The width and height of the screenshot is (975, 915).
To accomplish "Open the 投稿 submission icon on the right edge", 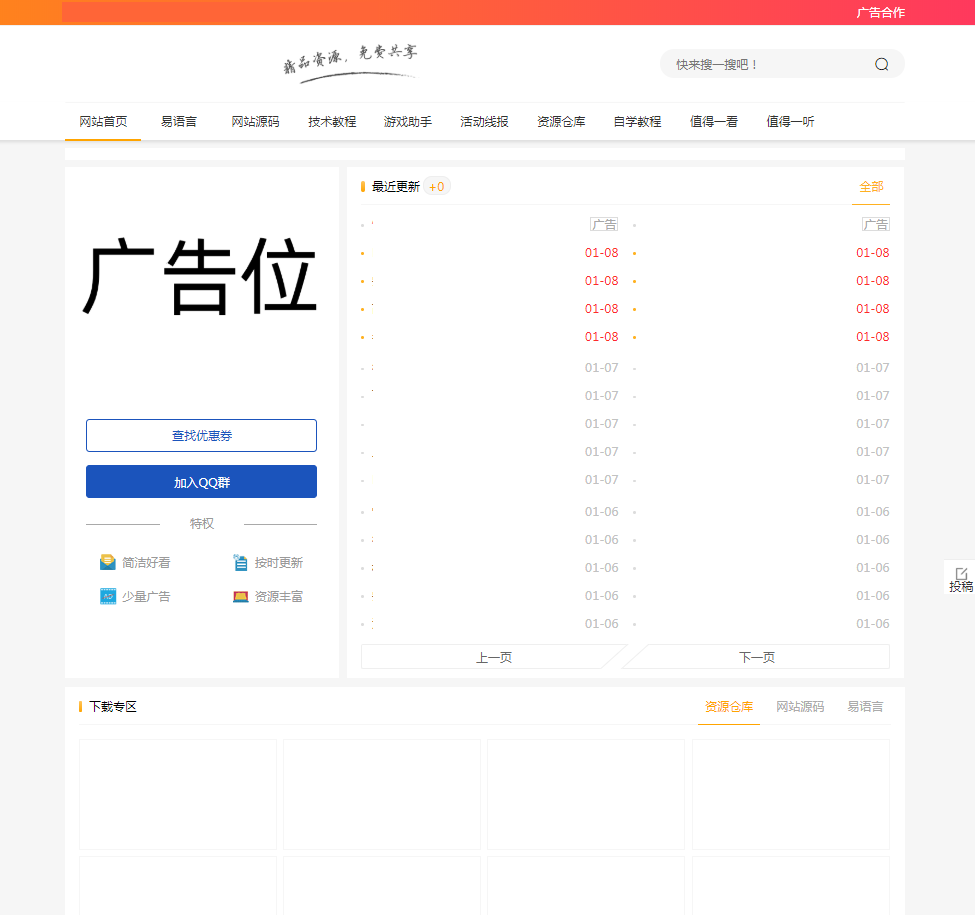I will [961, 578].
